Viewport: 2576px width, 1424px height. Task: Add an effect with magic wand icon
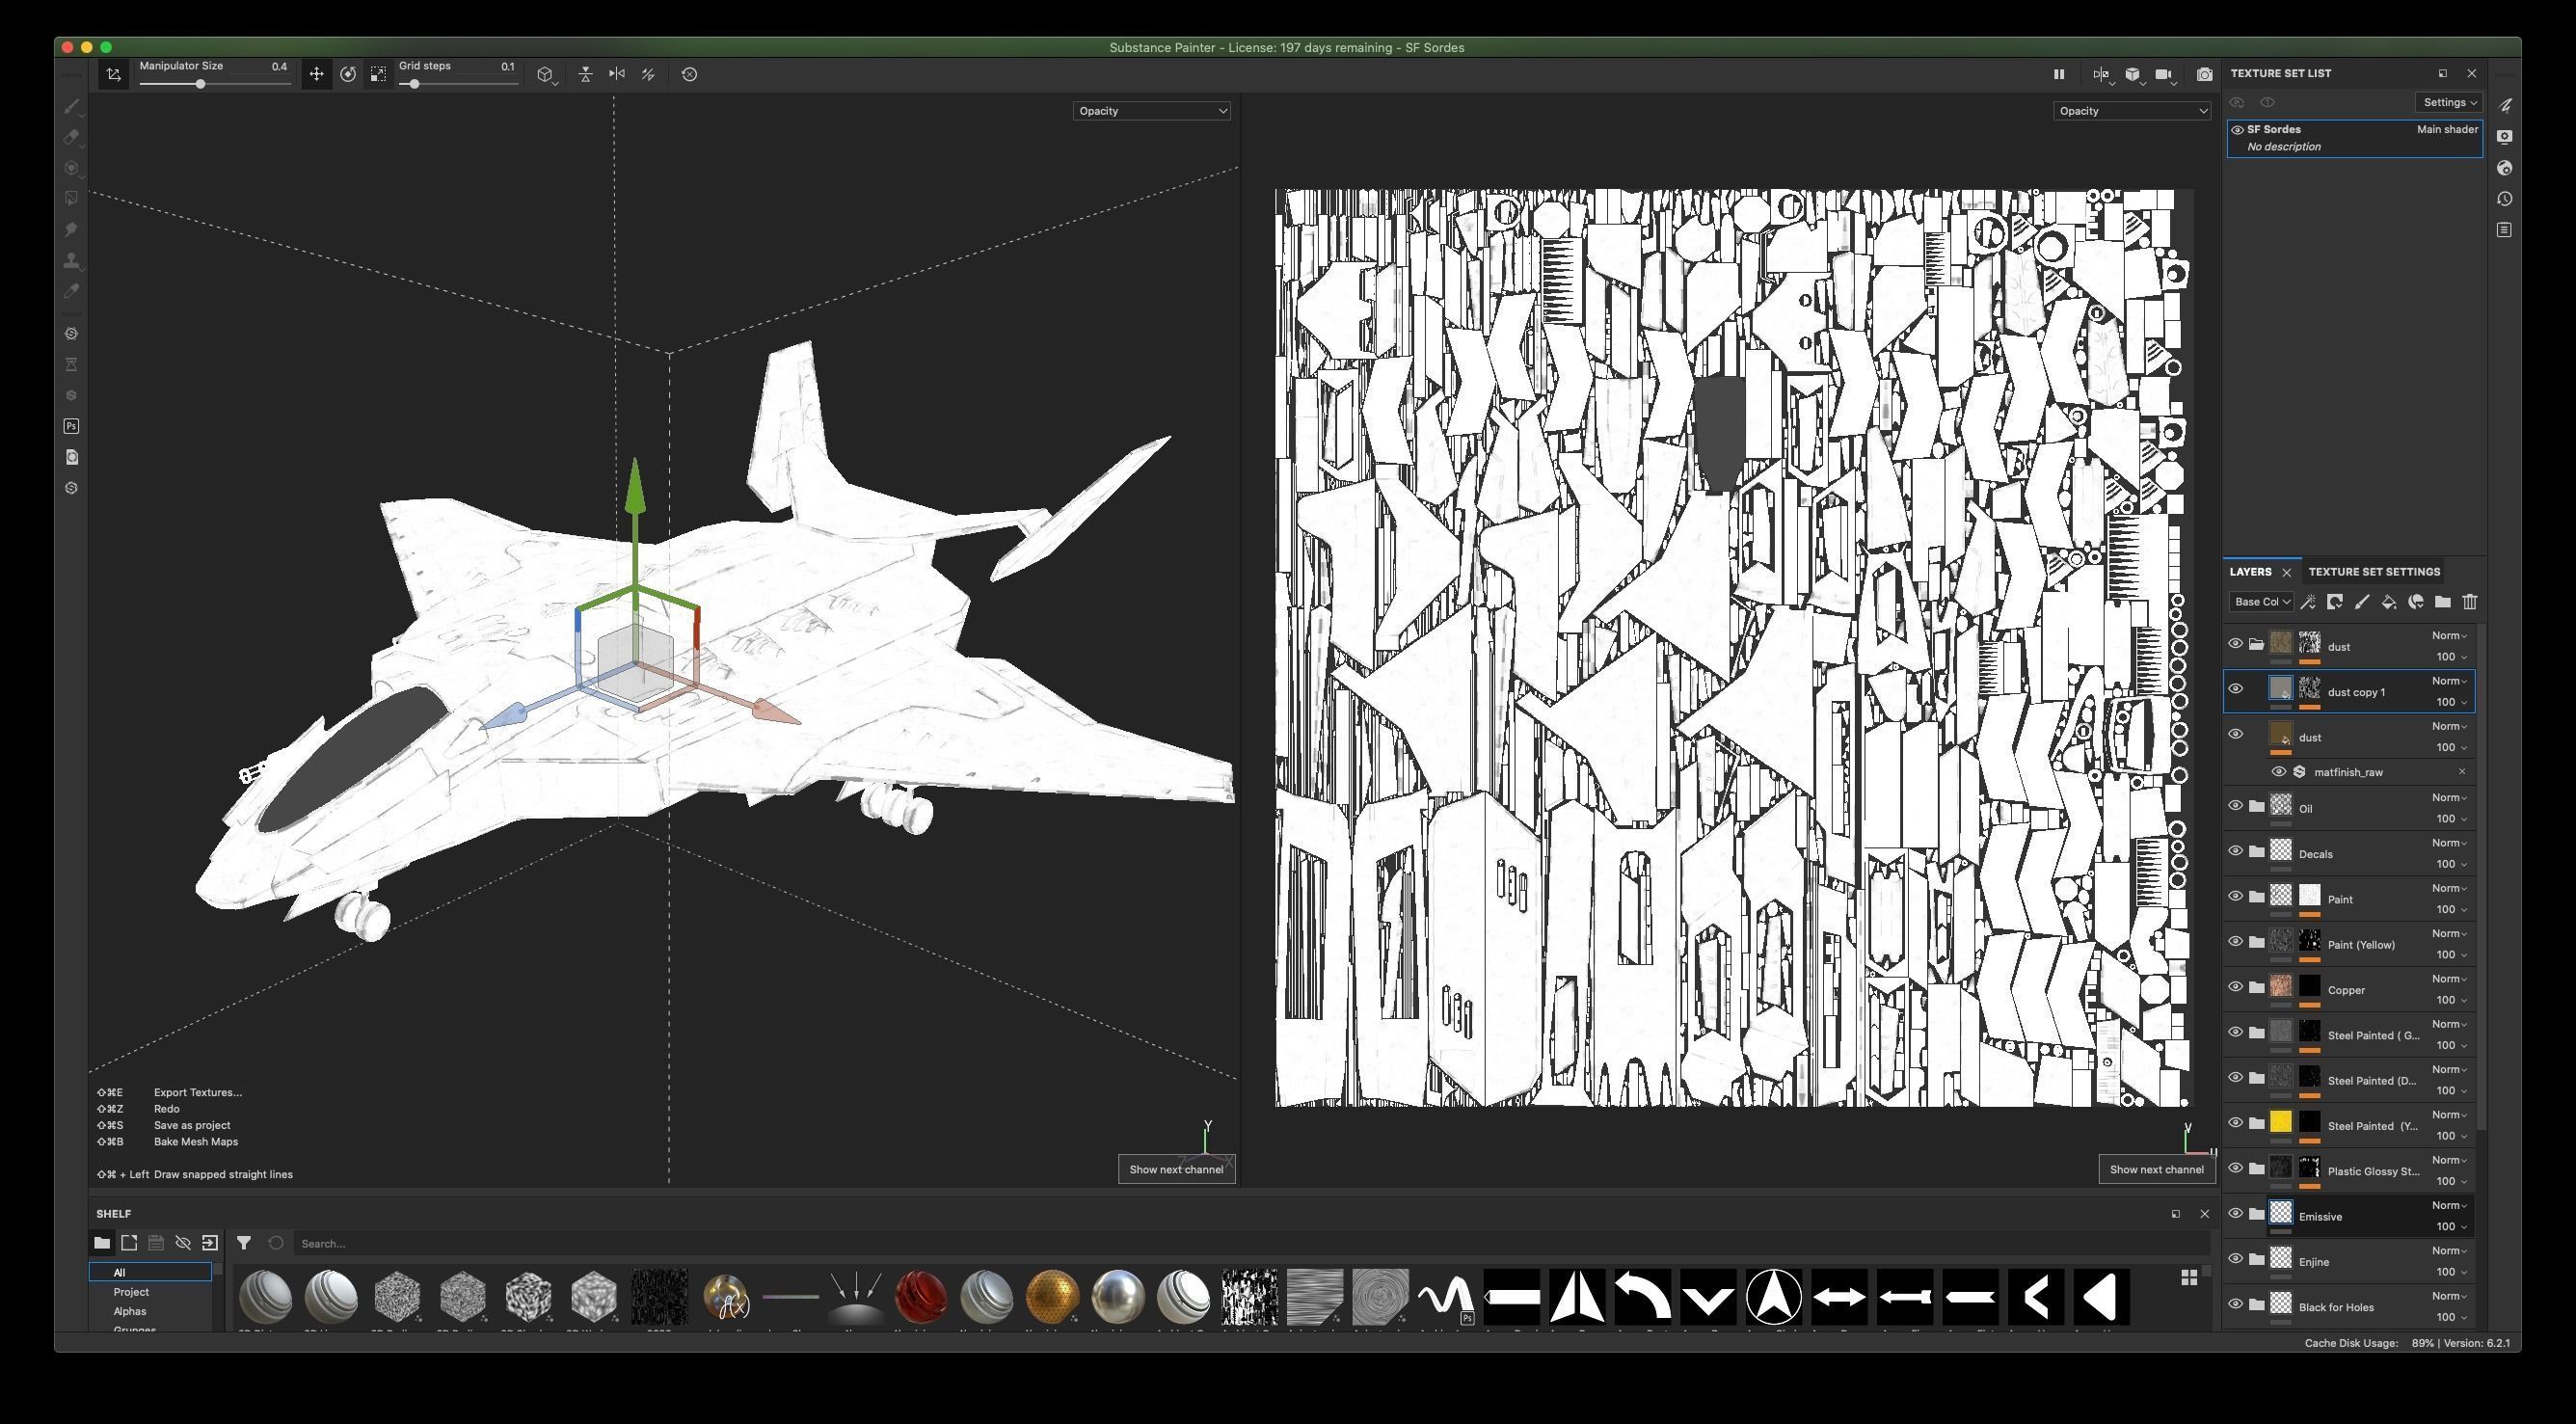tap(2308, 602)
